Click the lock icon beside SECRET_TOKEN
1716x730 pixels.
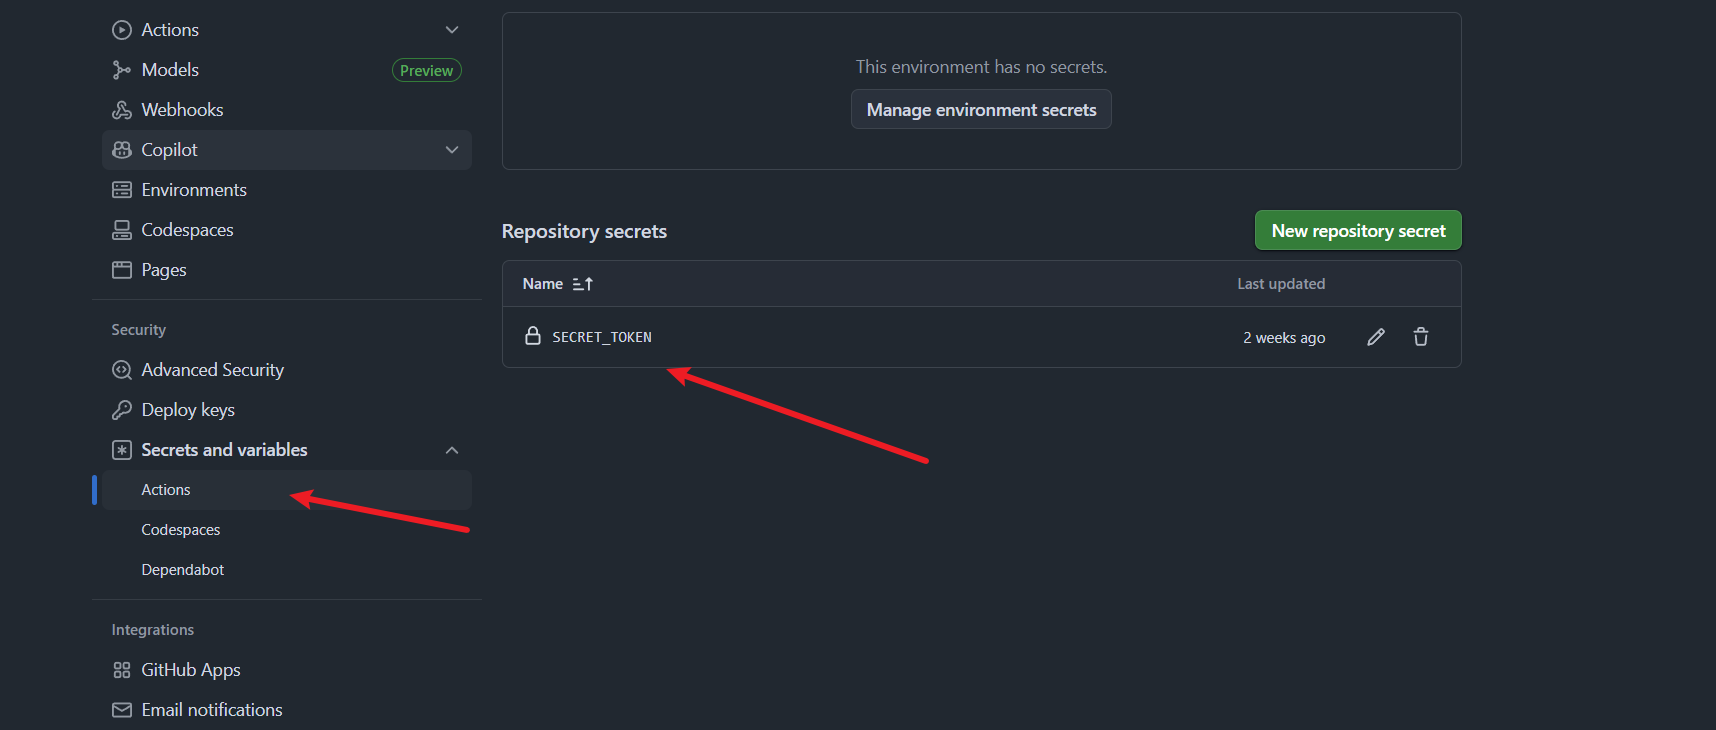tap(533, 336)
